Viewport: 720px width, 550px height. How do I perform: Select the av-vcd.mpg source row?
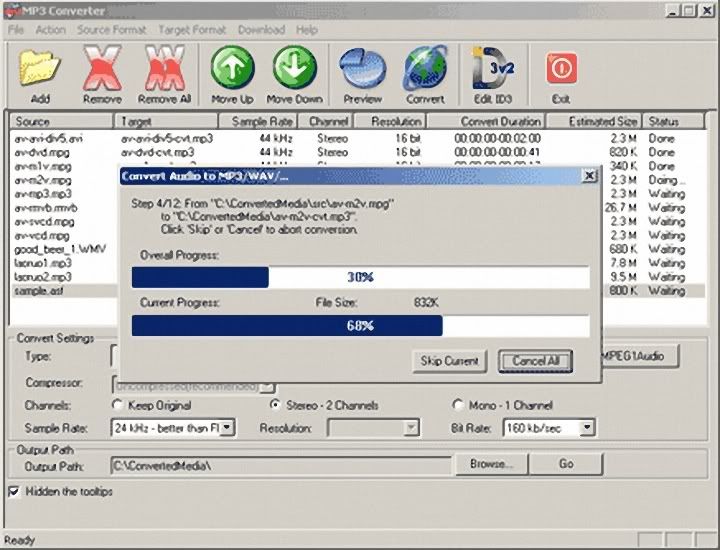42,236
